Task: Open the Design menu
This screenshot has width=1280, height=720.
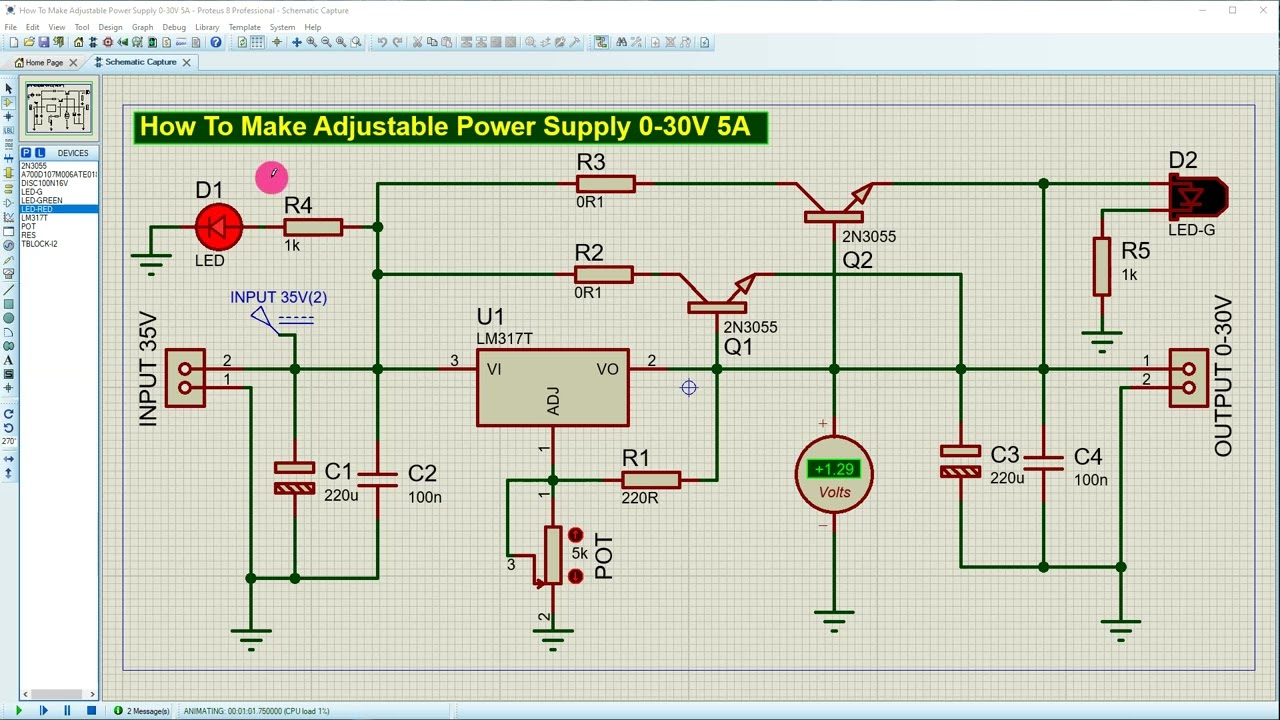Action: tap(110, 27)
